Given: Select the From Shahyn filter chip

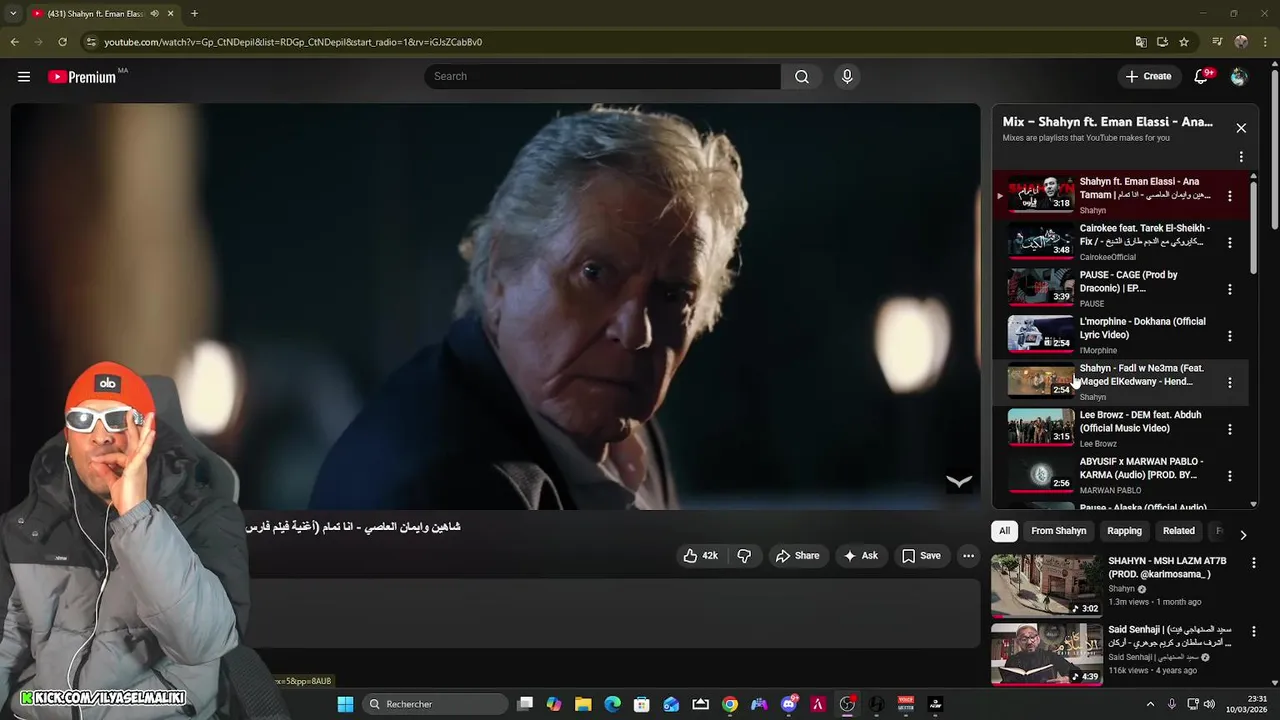Looking at the screenshot, I should [1058, 531].
